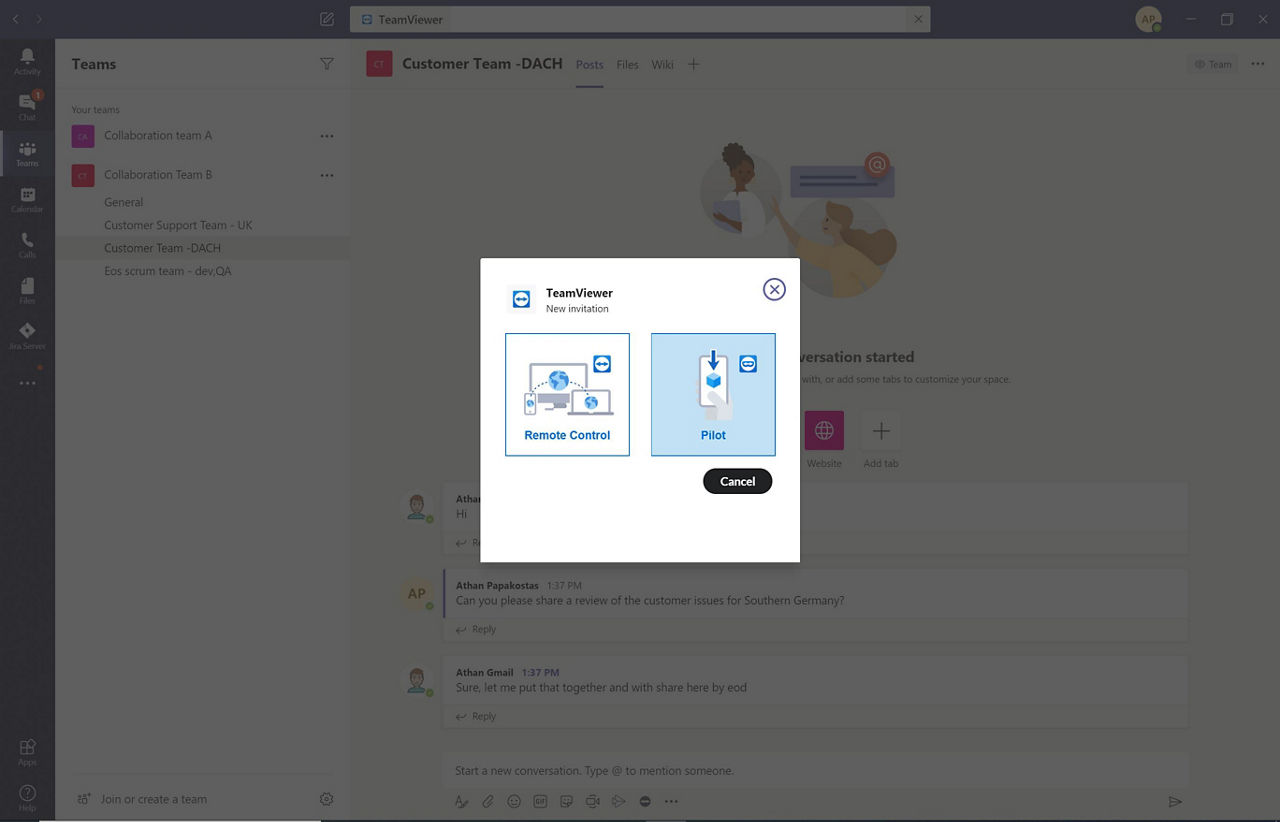Go back with the left arrow

coord(15,19)
